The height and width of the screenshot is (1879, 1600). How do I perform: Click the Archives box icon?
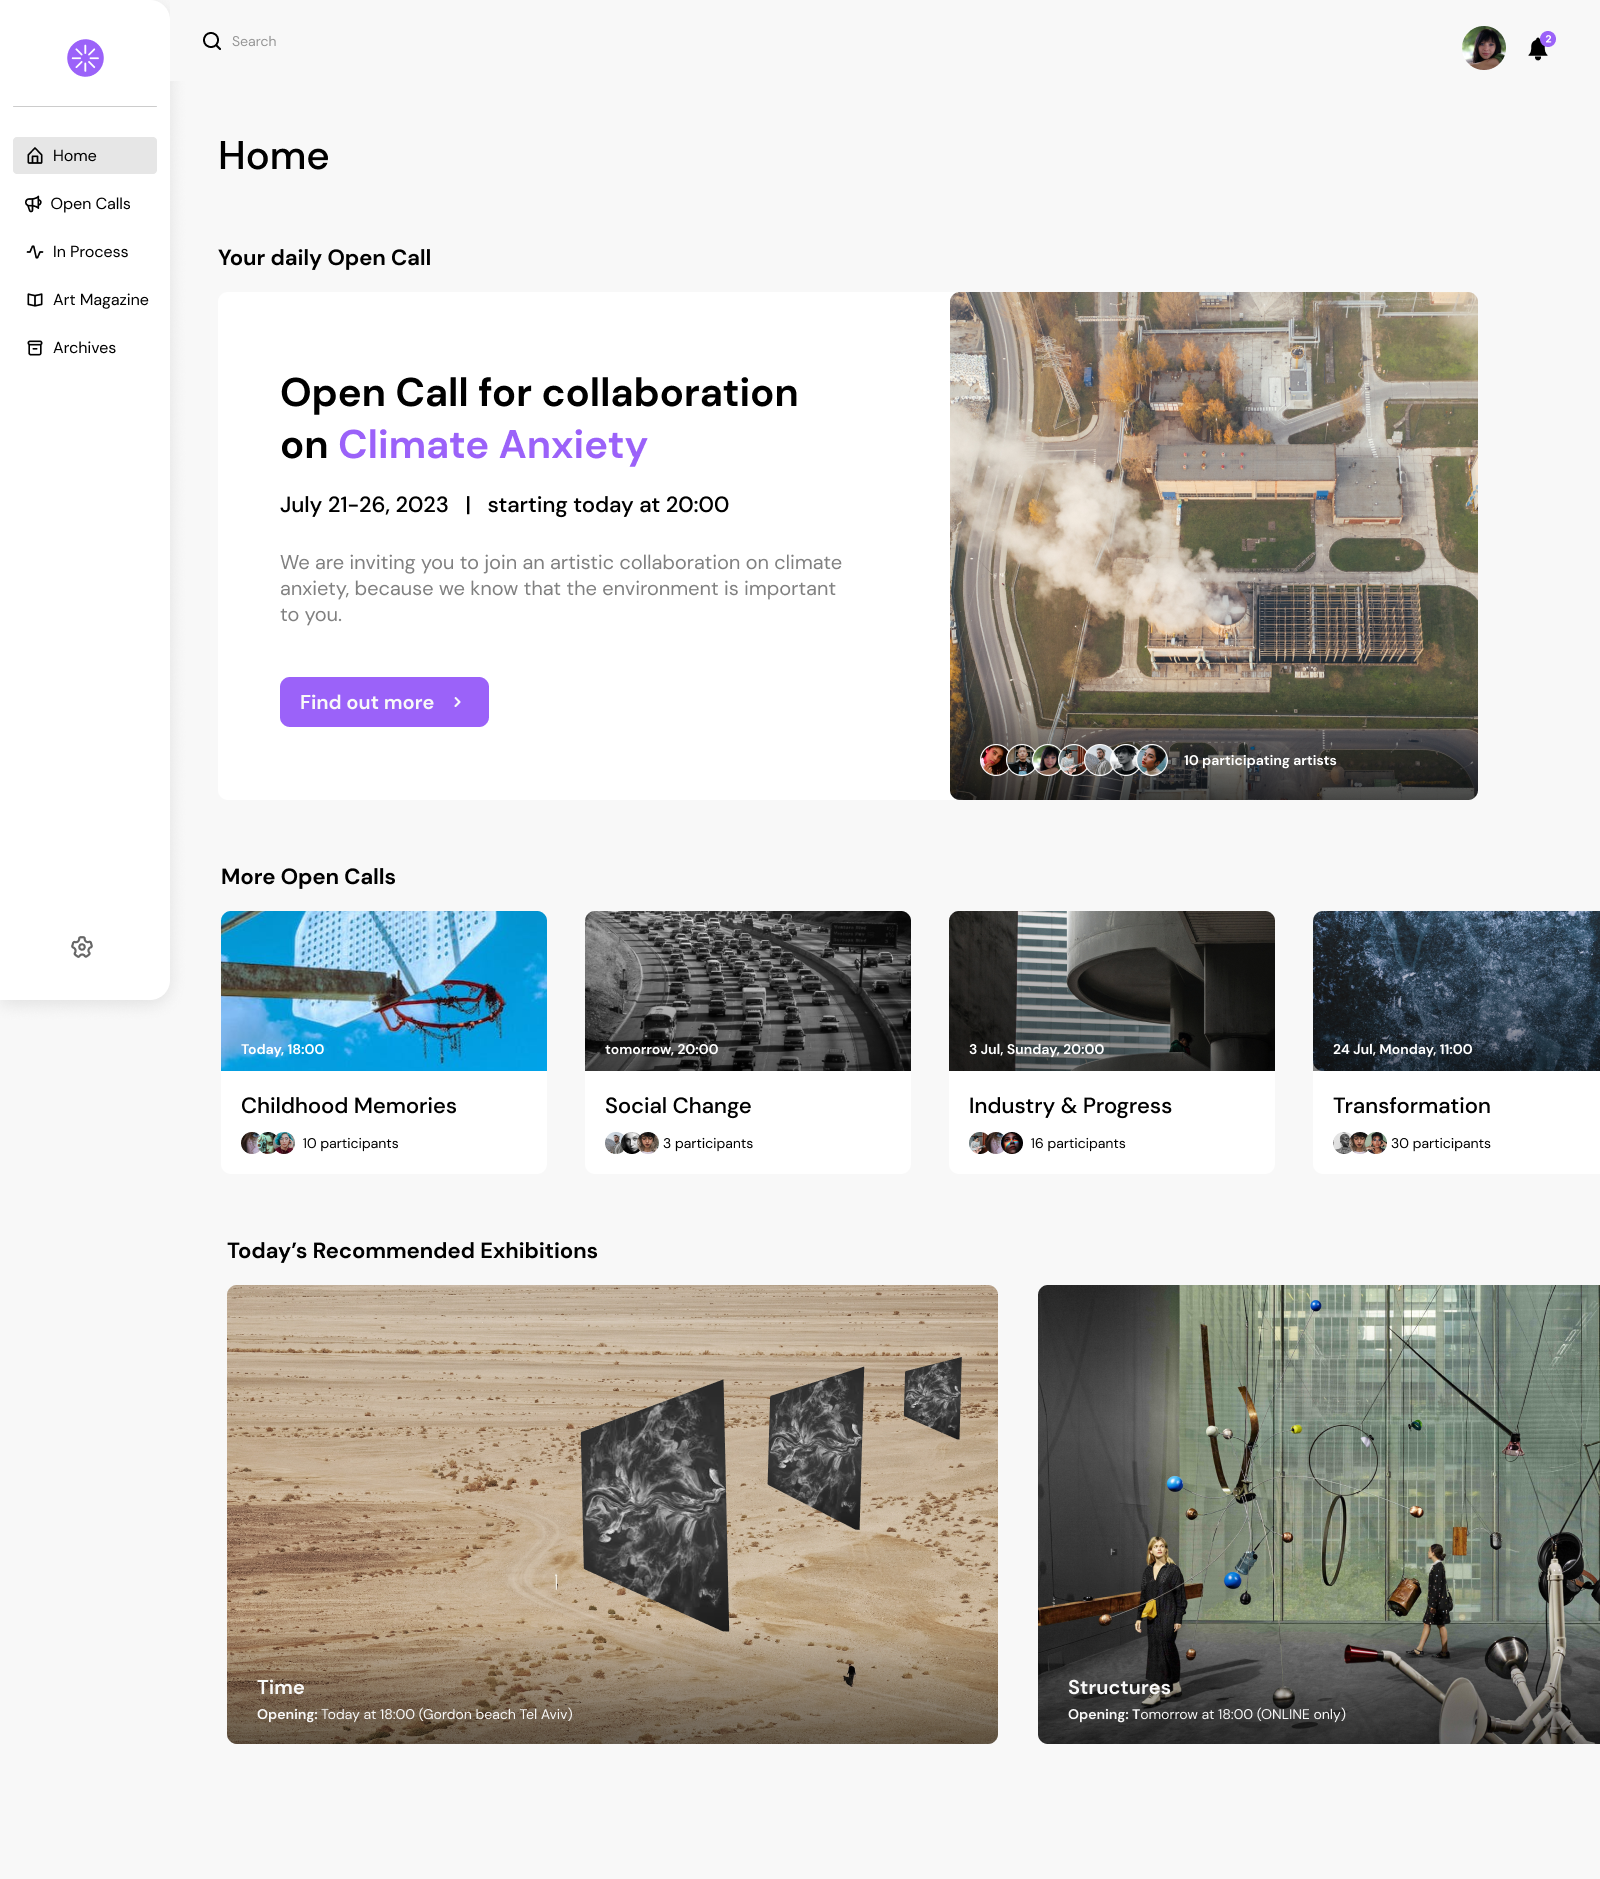pyautogui.click(x=35, y=348)
